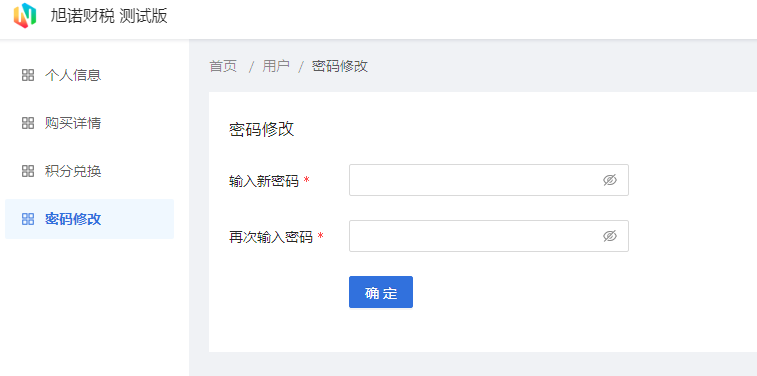The height and width of the screenshot is (376, 757).
Task: Show the new password via the eye icon
Action: [x=610, y=180]
